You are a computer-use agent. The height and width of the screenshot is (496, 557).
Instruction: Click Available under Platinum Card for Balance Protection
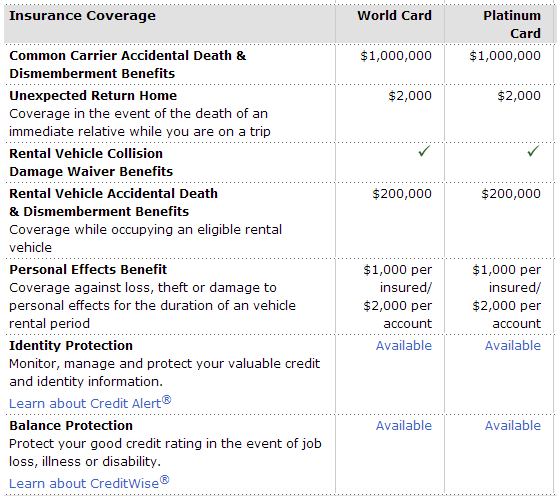[x=513, y=426]
